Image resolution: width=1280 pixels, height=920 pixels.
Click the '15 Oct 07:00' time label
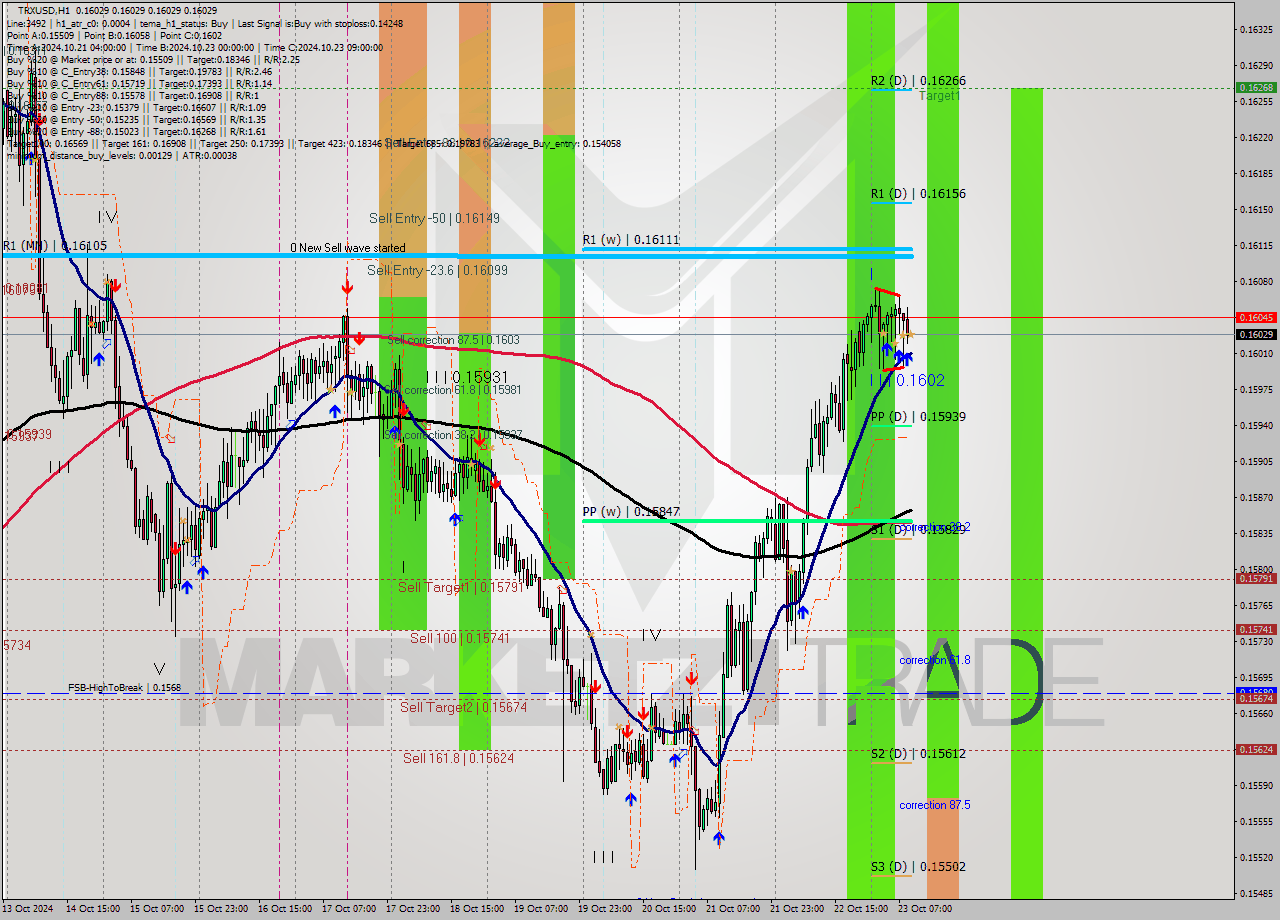tap(158, 909)
